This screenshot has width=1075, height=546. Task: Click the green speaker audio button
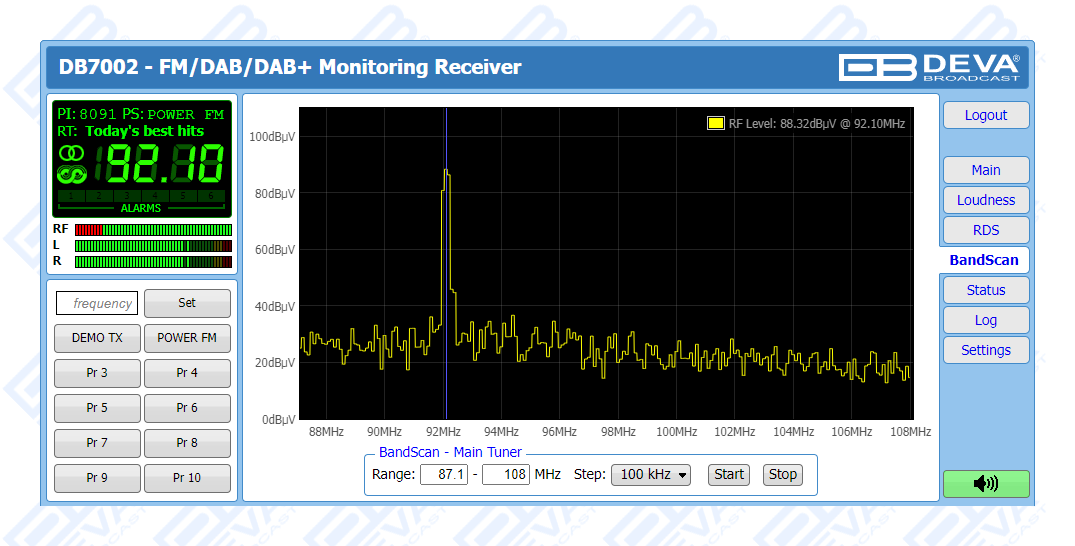(x=985, y=484)
